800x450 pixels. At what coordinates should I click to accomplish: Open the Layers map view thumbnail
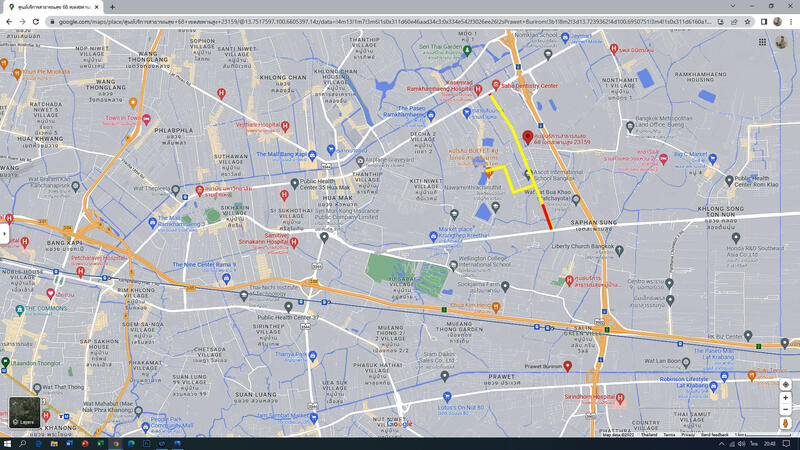click(x=25, y=411)
